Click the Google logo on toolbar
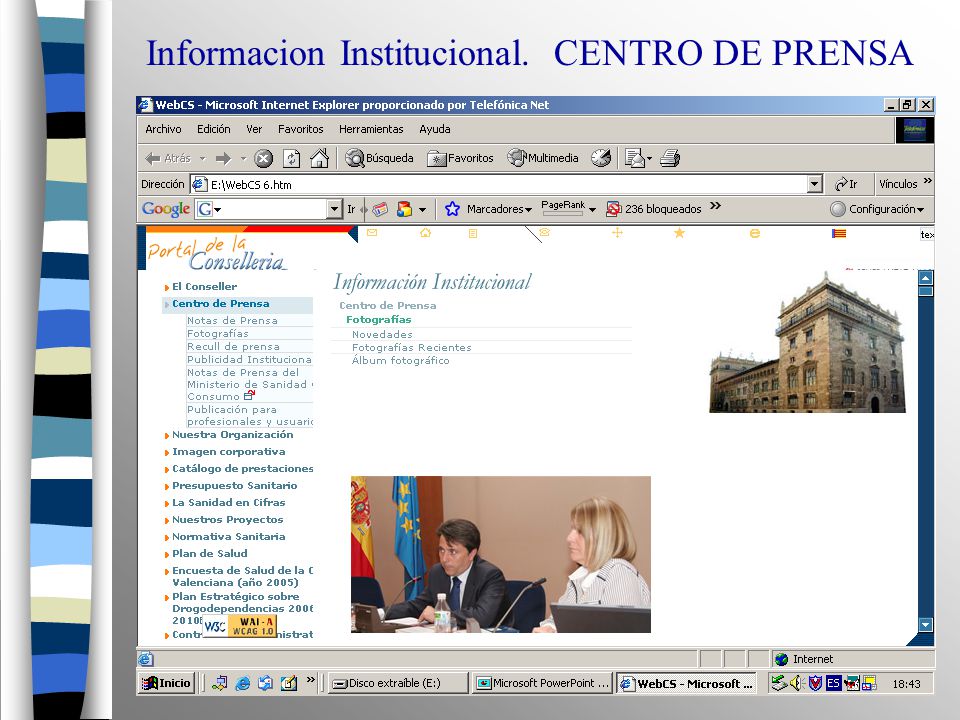960x720 pixels. click(165, 209)
